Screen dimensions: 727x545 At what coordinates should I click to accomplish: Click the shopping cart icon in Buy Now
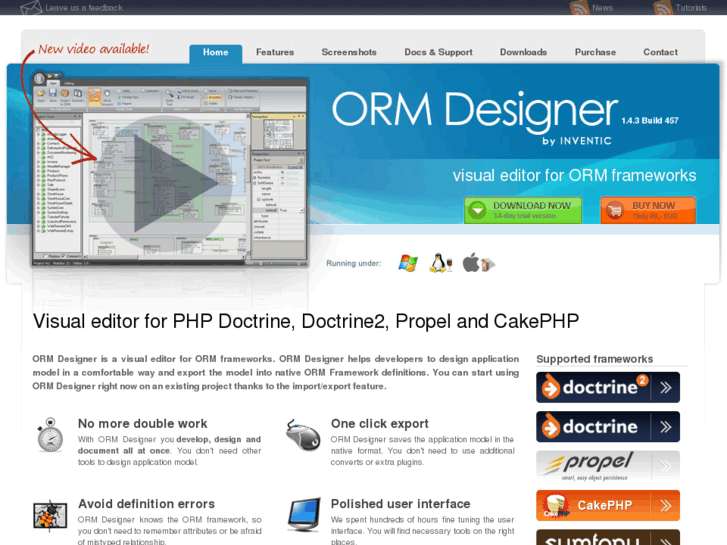tap(615, 211)
